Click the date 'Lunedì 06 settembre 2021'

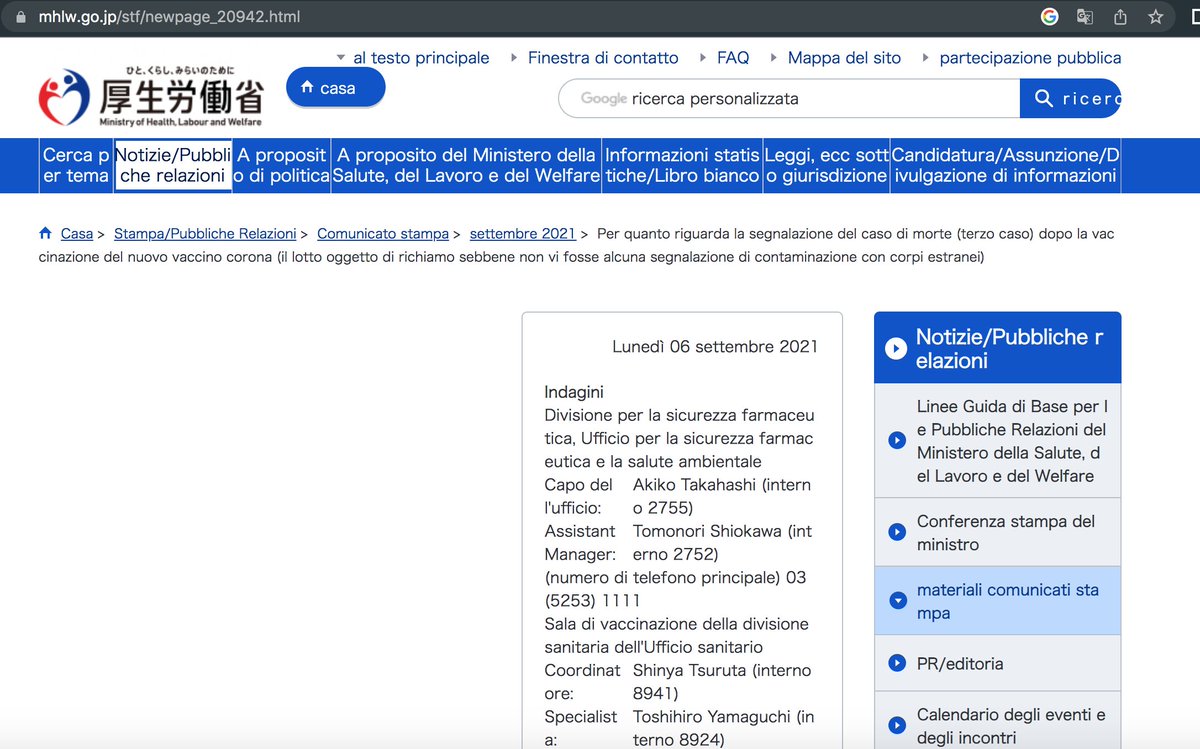click(x=715, y=346)
